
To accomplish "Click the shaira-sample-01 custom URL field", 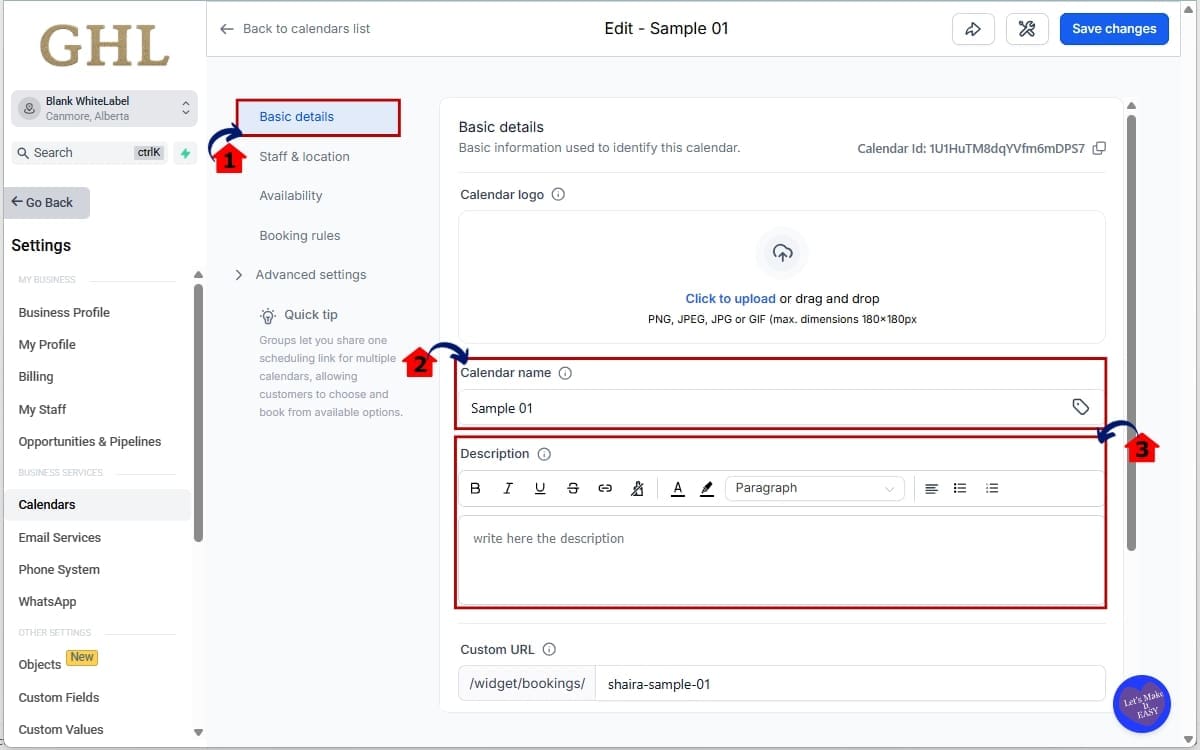I will coord(850,684).
